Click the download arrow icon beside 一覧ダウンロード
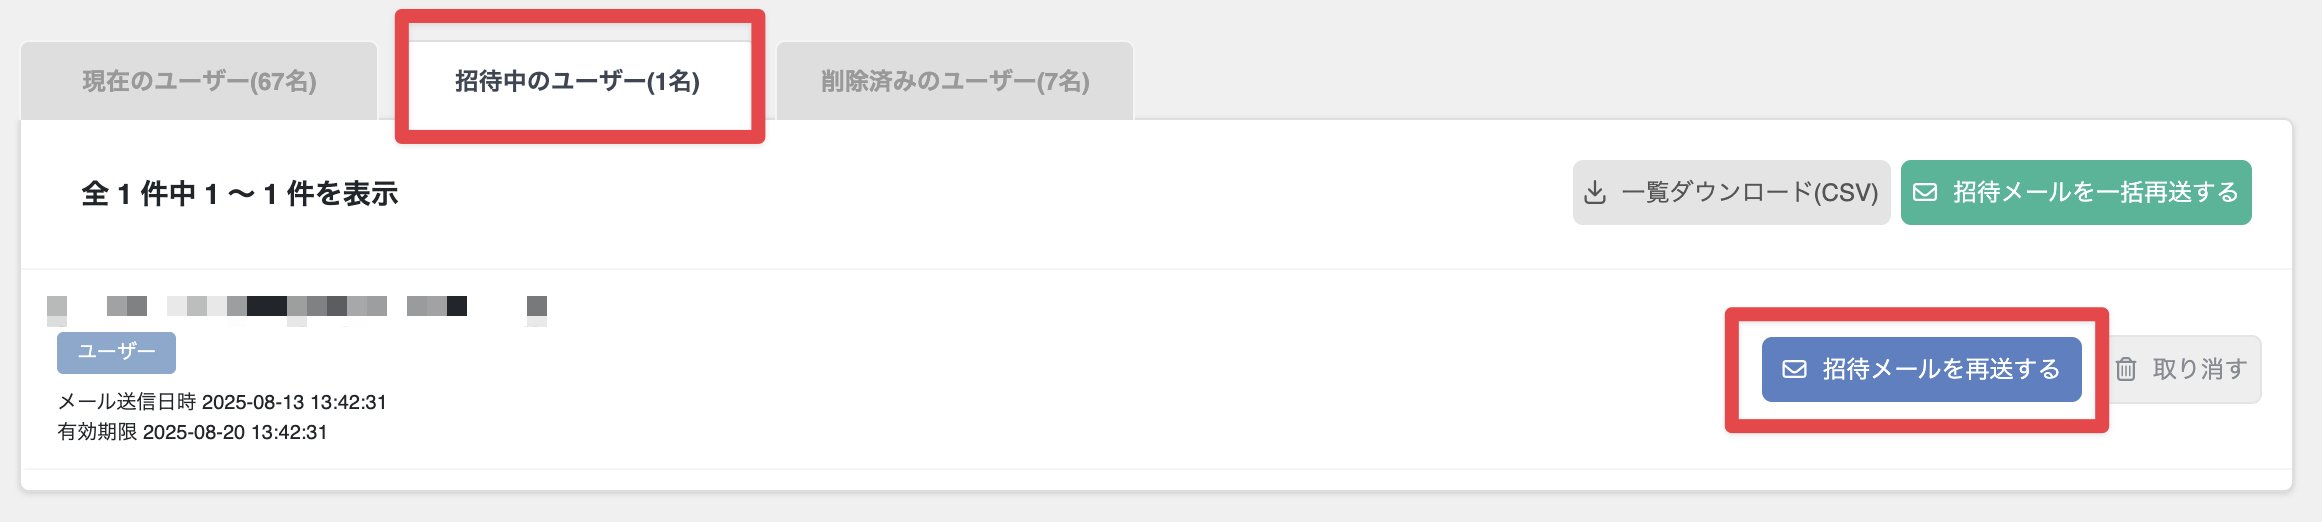This screenshot has width=2322, height=522. coord(1595,192)
